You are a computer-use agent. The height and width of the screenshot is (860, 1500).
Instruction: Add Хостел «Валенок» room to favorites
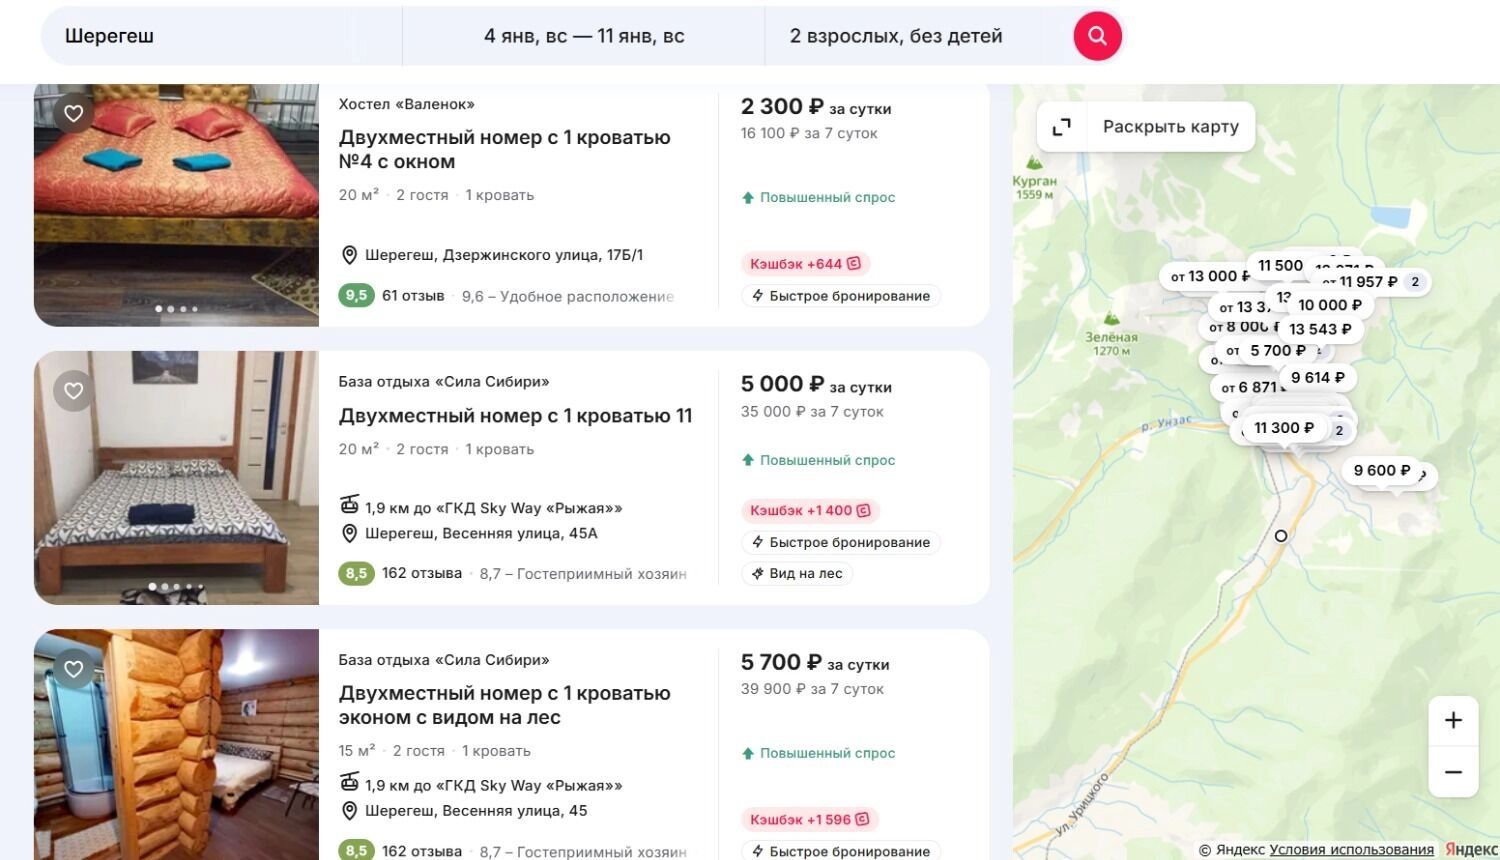point(74,113)
